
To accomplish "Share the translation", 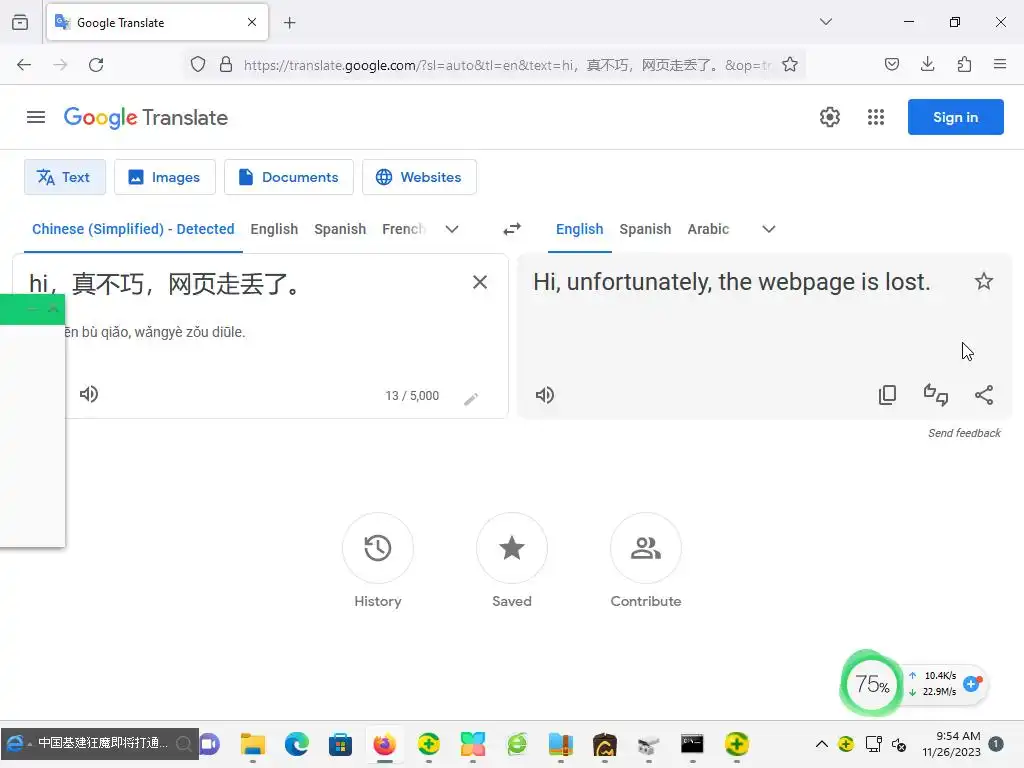I will [984, 395].
